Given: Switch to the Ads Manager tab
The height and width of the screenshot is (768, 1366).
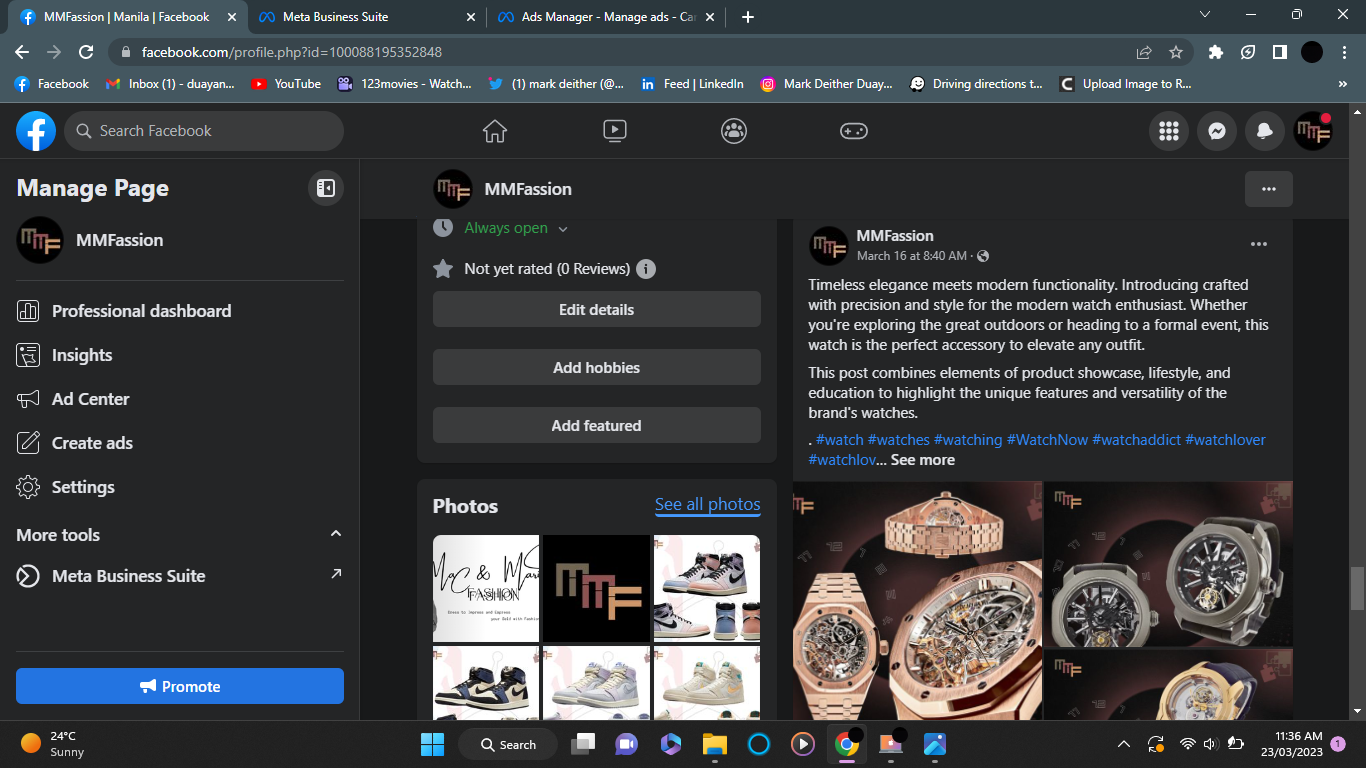Looking at the screenshot, I should 606,17.
